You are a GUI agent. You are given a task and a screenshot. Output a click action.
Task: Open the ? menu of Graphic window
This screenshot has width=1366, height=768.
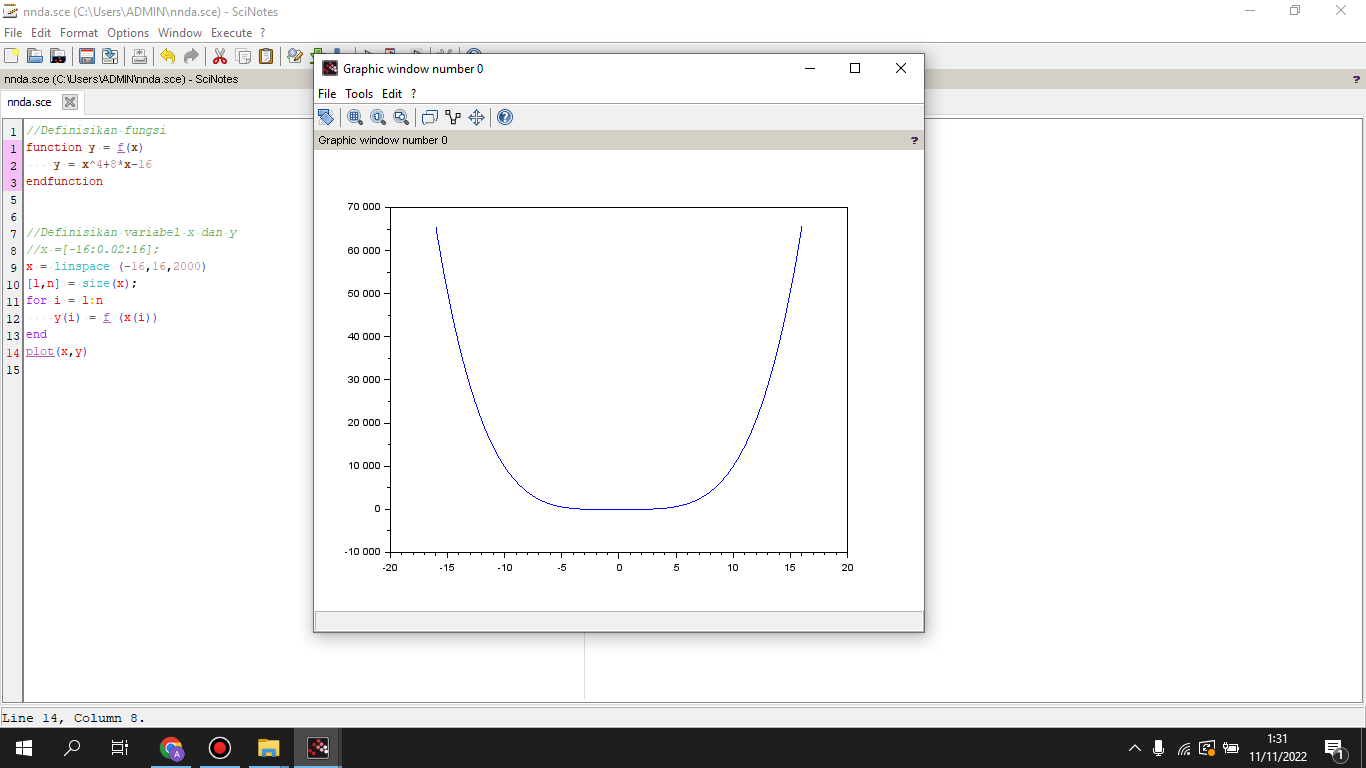pyautogui.click(x=414, y=94)
